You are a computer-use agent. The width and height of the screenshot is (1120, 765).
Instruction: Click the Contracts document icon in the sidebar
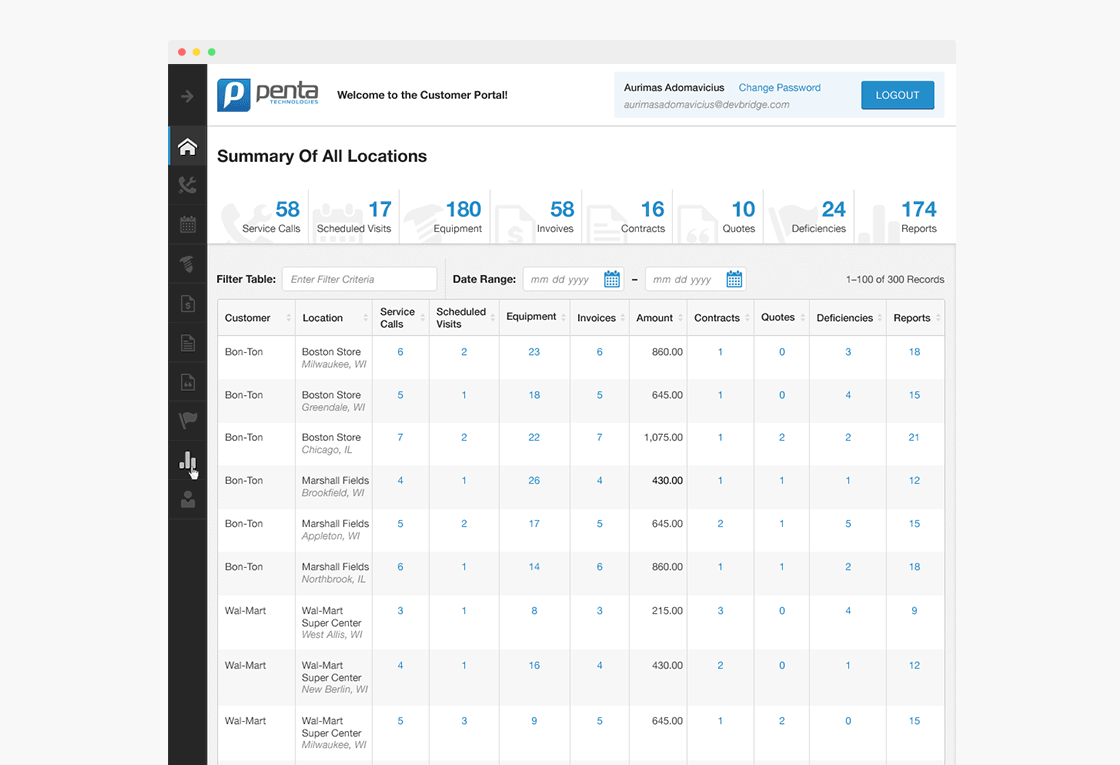187,342
